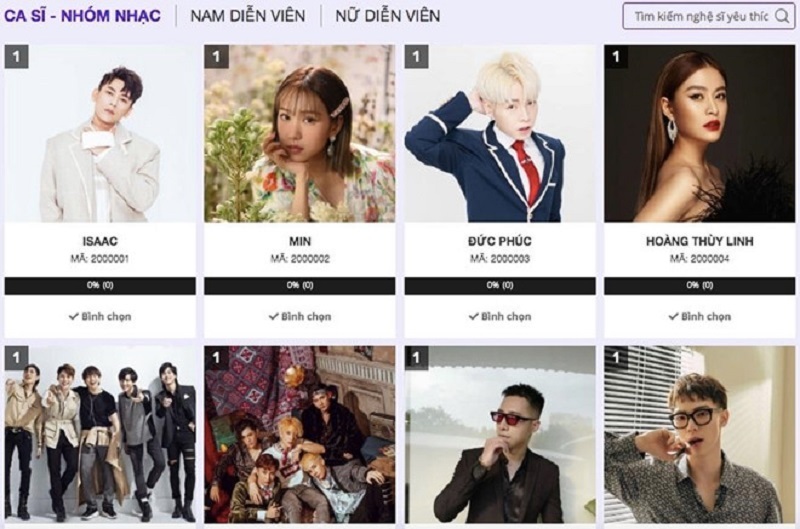Open ISAAC's portrait photo
The image size is (800, 529).
click(x=100, y=134)
